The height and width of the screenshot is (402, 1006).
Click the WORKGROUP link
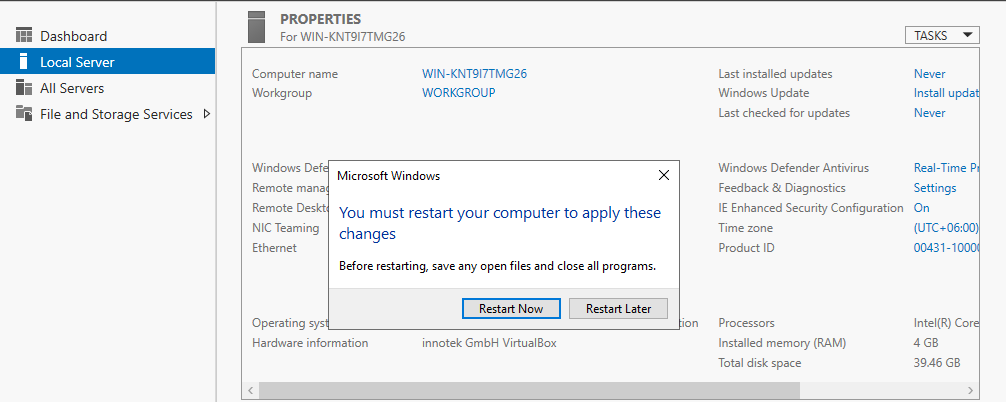pyautogui.click(x=458, y=93)
